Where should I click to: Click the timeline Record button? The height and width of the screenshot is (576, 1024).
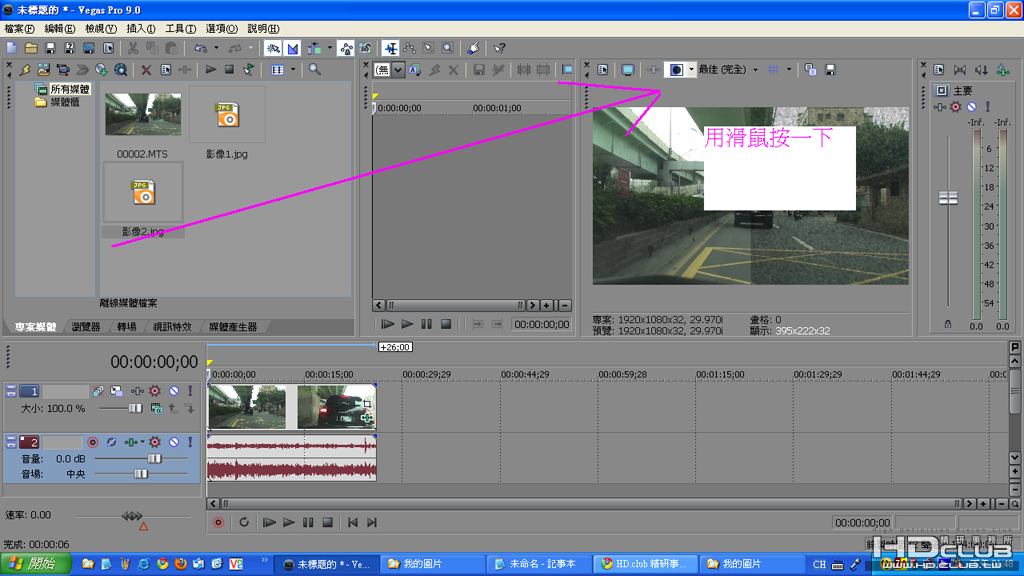click(218, 522)
